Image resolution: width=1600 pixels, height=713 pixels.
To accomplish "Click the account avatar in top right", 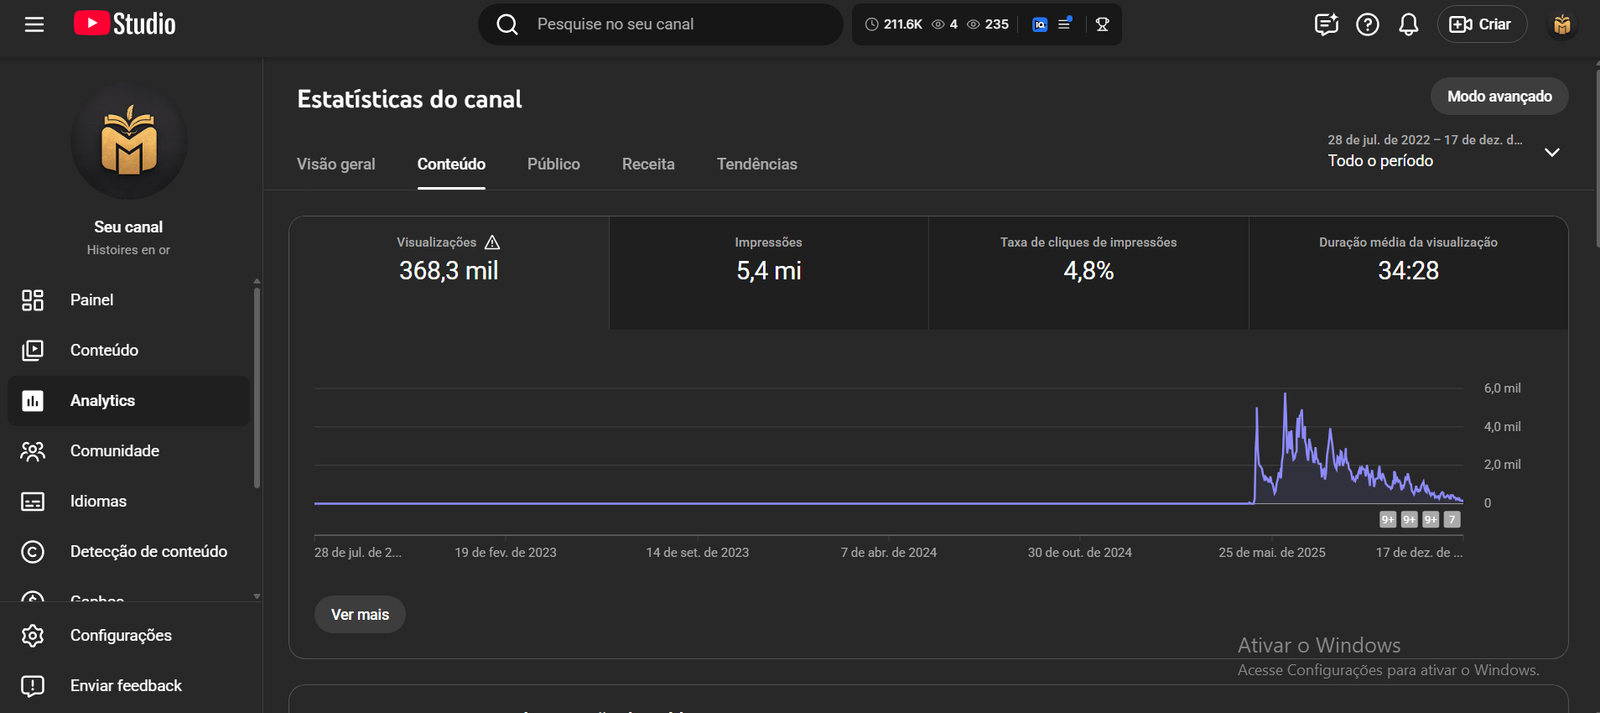I will 1561,24.
